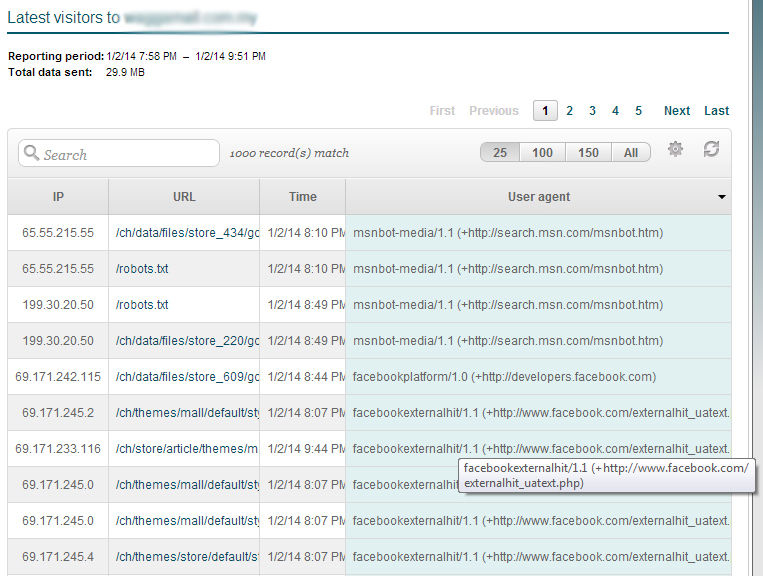Viewport: 763px width, 576px height.
Task: Click the magnifier icon in search box
Action: [32, 154]
